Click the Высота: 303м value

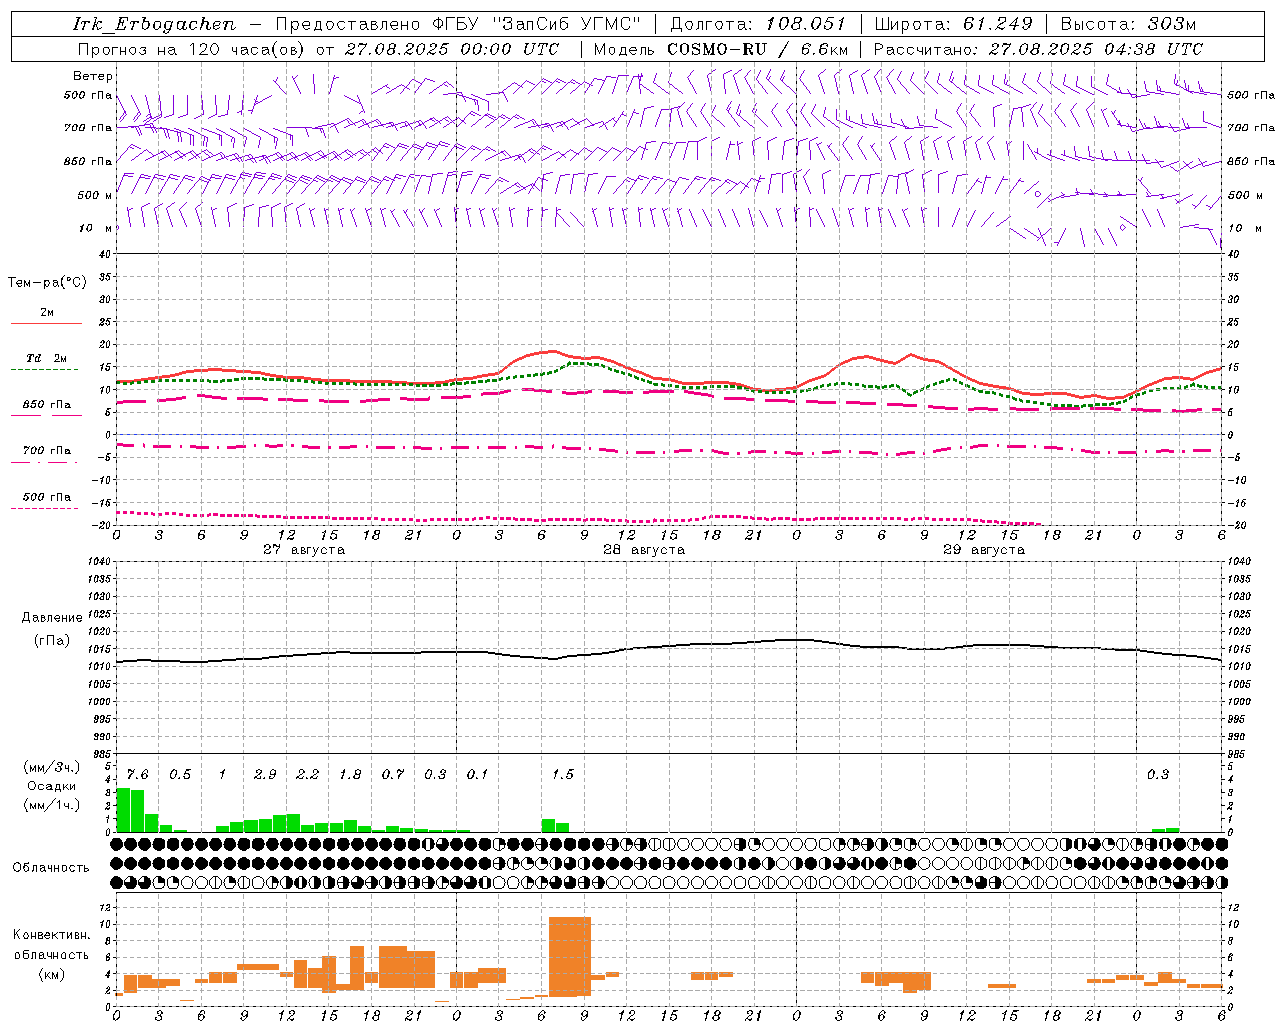(x=1128, y=24)
